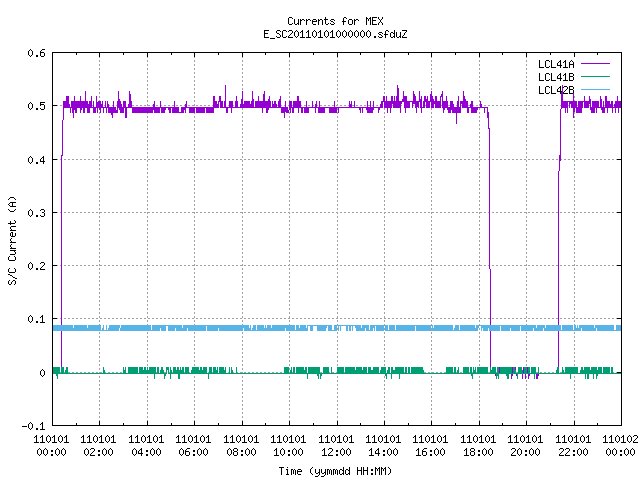Click the 0.1 y-axis tick label
The height and width of the screenshot is (480, 640).
36,319
